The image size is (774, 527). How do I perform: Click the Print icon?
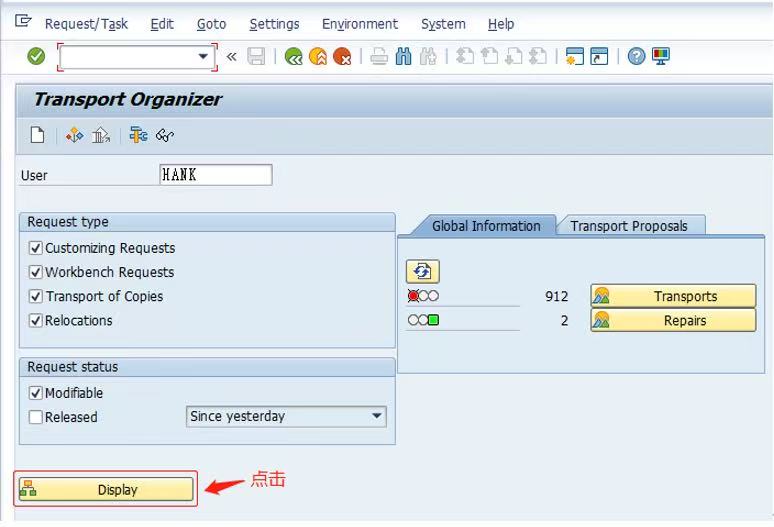pyautogui.click(x=379, y=56)
